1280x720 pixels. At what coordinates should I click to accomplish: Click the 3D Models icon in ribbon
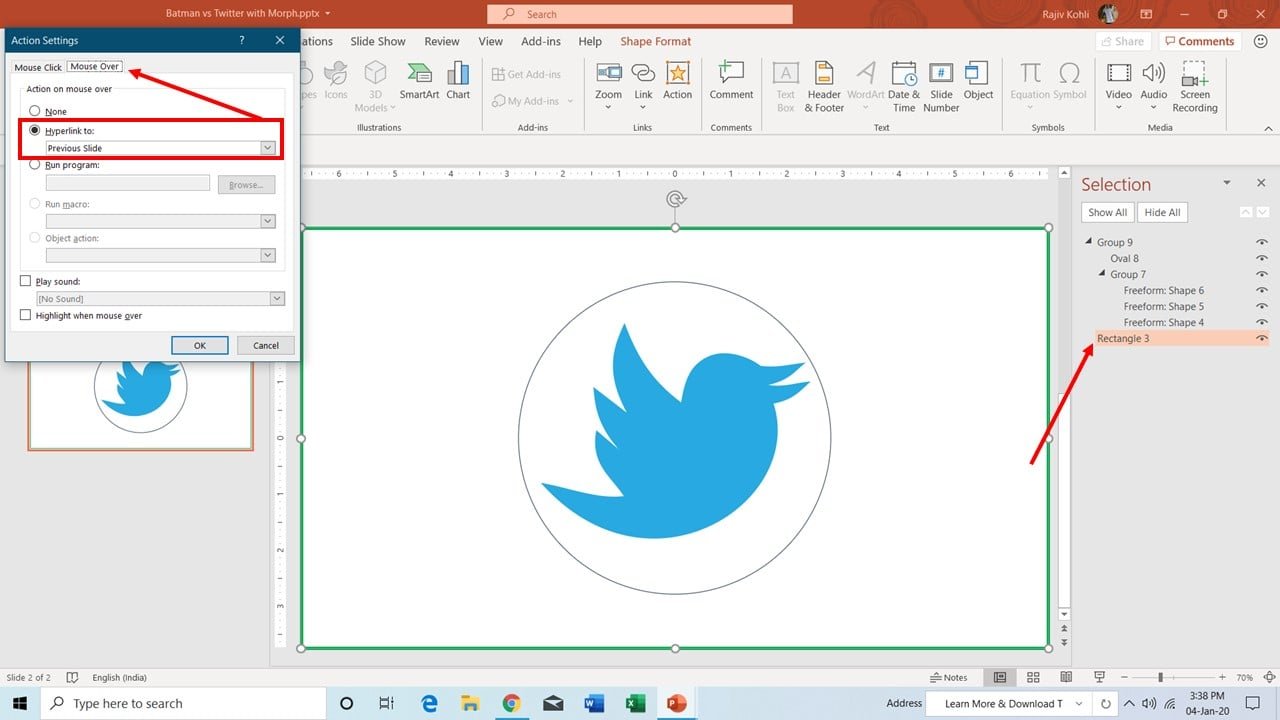click(x=373, y=86)
